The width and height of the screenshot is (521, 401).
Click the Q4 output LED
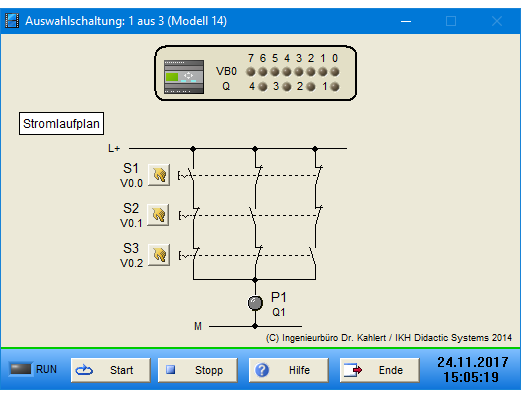[x=263, y=87]
